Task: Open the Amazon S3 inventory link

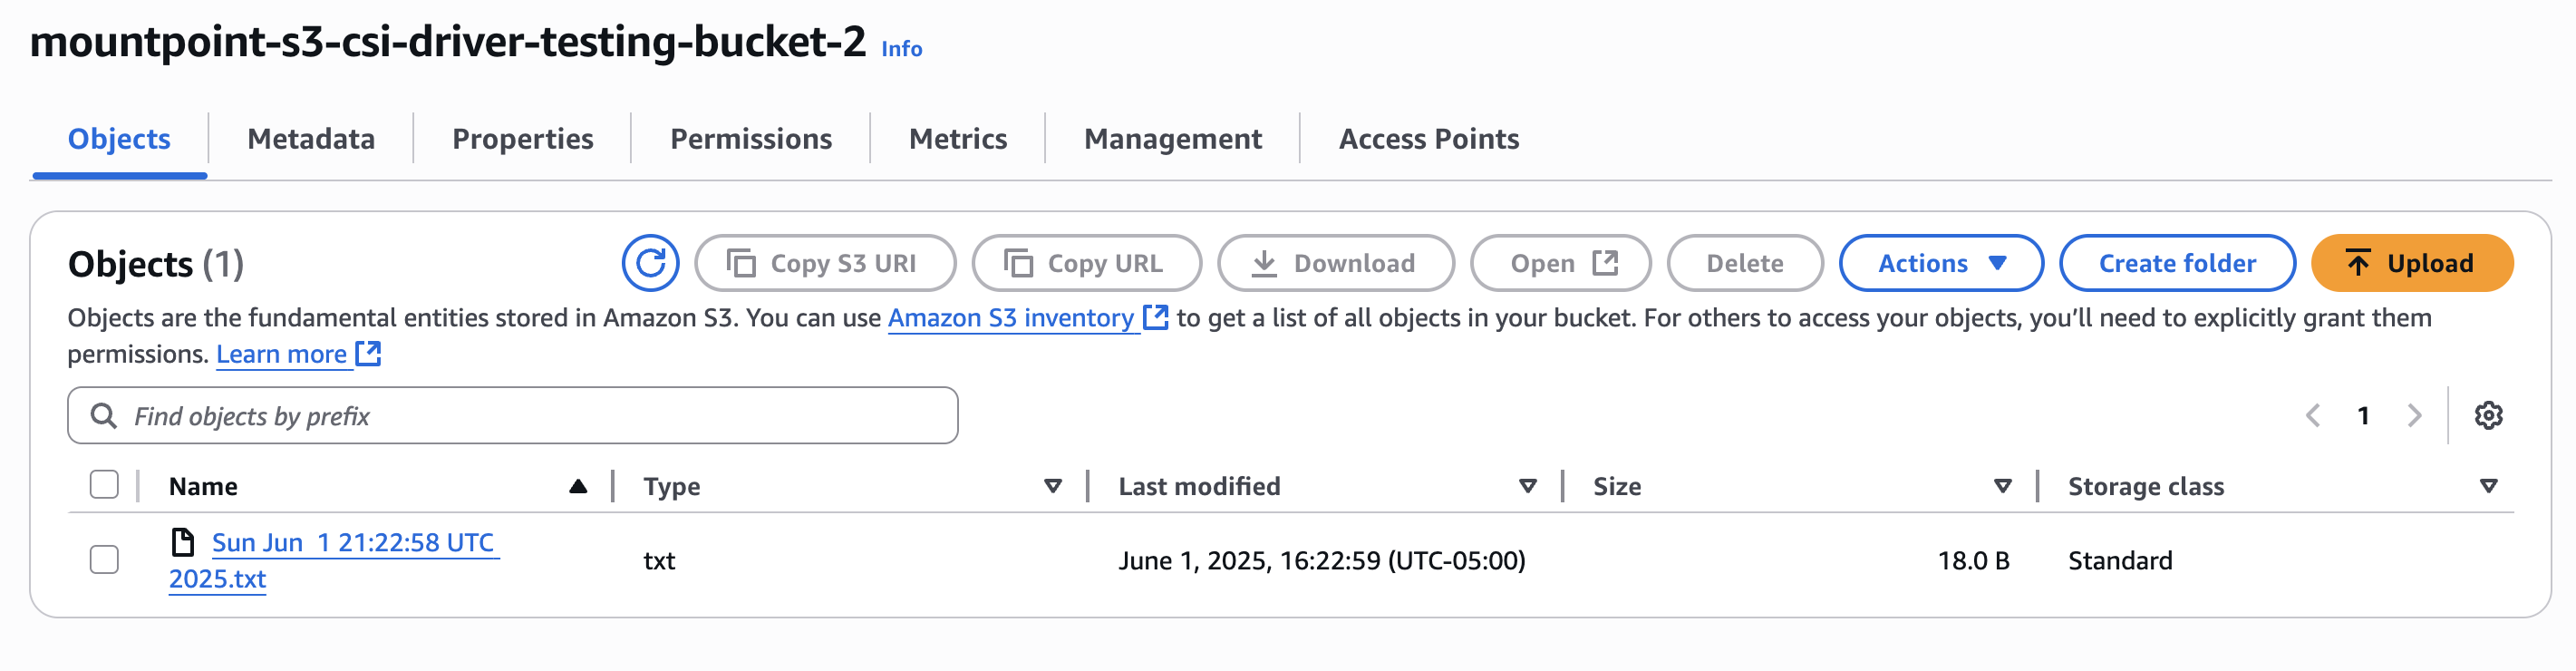Action: tap(1011, 318)
